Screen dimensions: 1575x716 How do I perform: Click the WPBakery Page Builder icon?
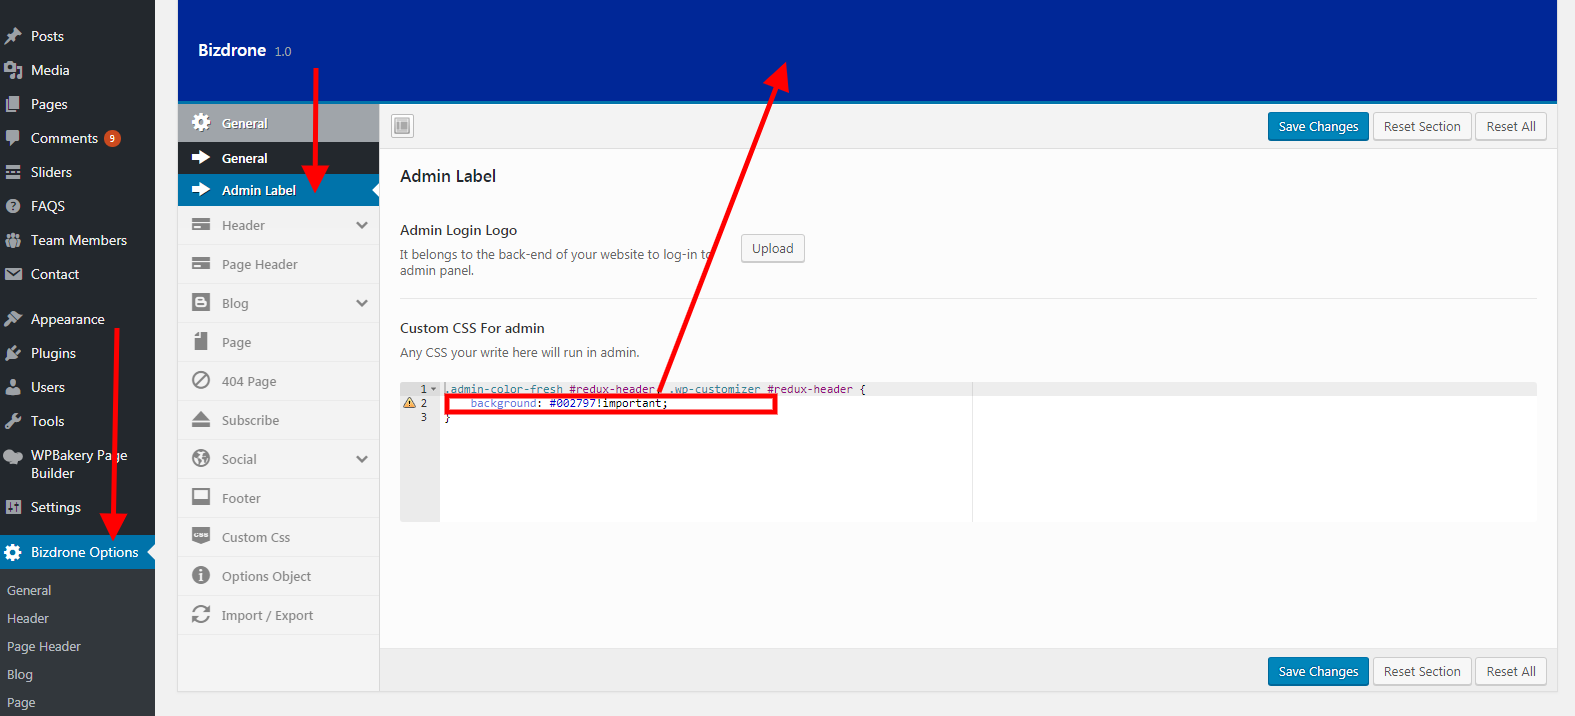(13, 456)
